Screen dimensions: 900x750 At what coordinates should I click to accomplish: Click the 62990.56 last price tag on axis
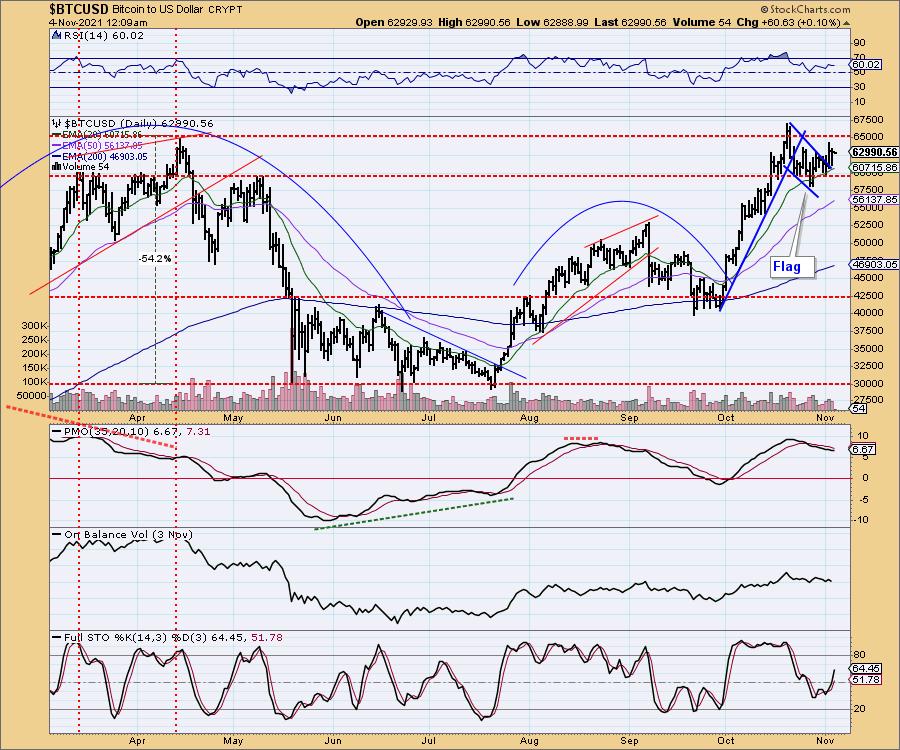tap(875, 152)
